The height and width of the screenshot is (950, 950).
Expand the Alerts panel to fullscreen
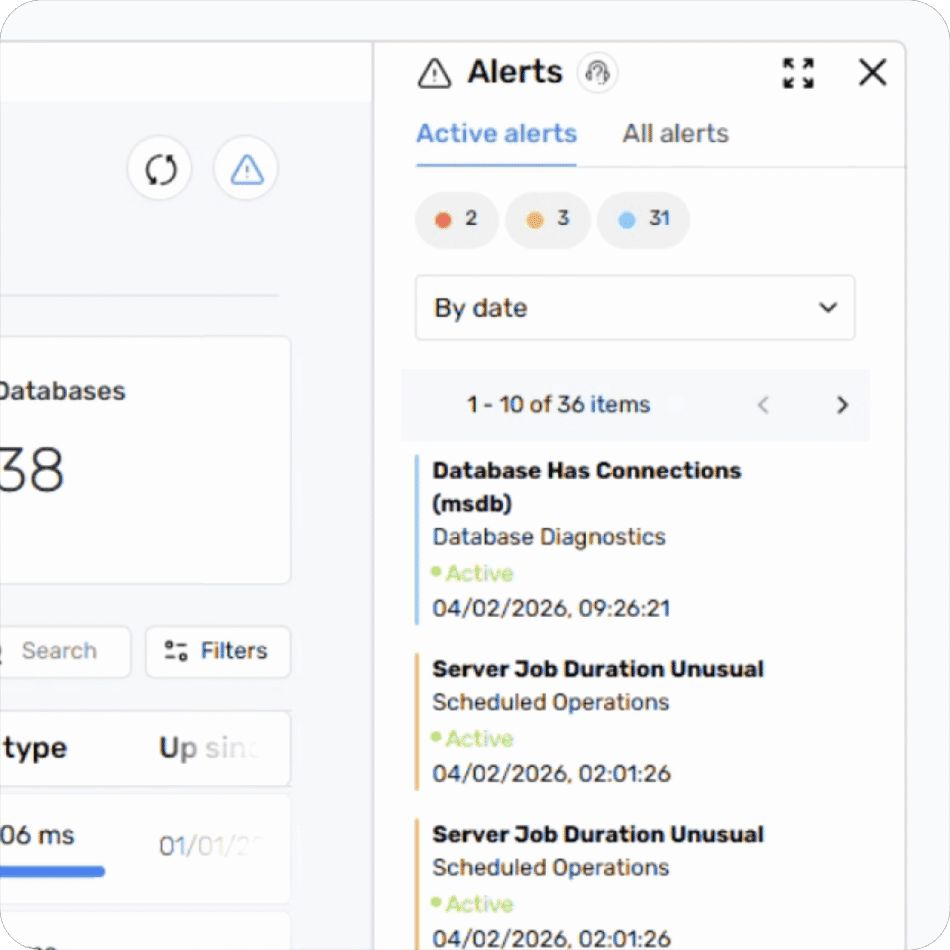tap(798, 73)
